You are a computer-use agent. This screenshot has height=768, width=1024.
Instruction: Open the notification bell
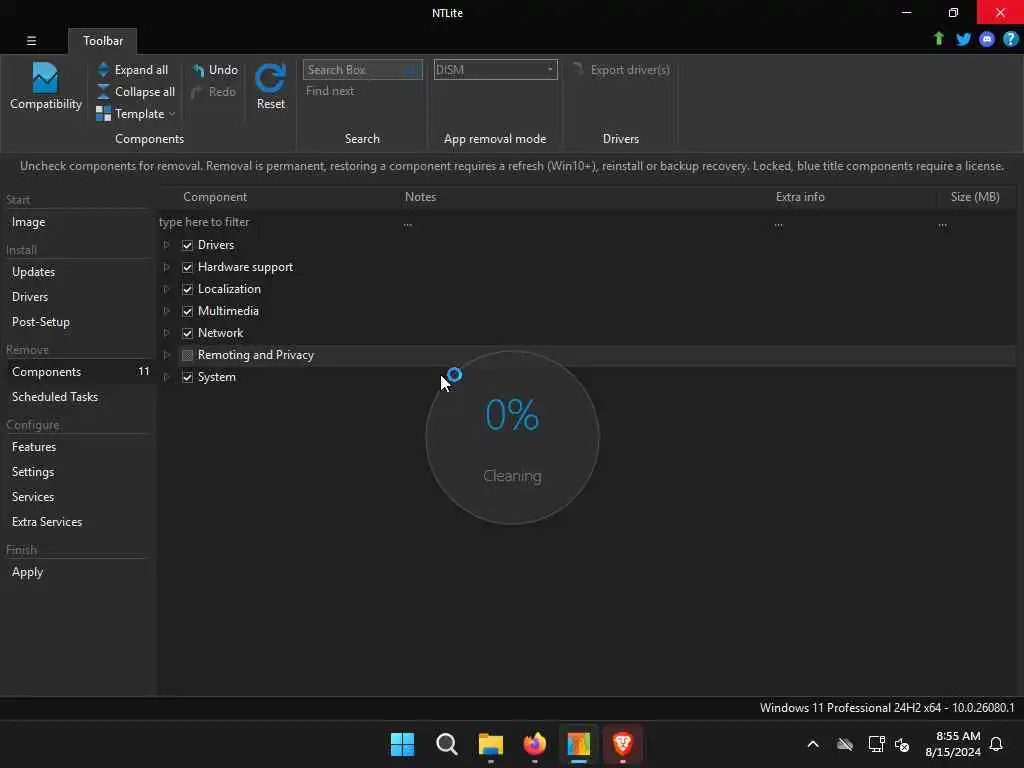point(996,744)
